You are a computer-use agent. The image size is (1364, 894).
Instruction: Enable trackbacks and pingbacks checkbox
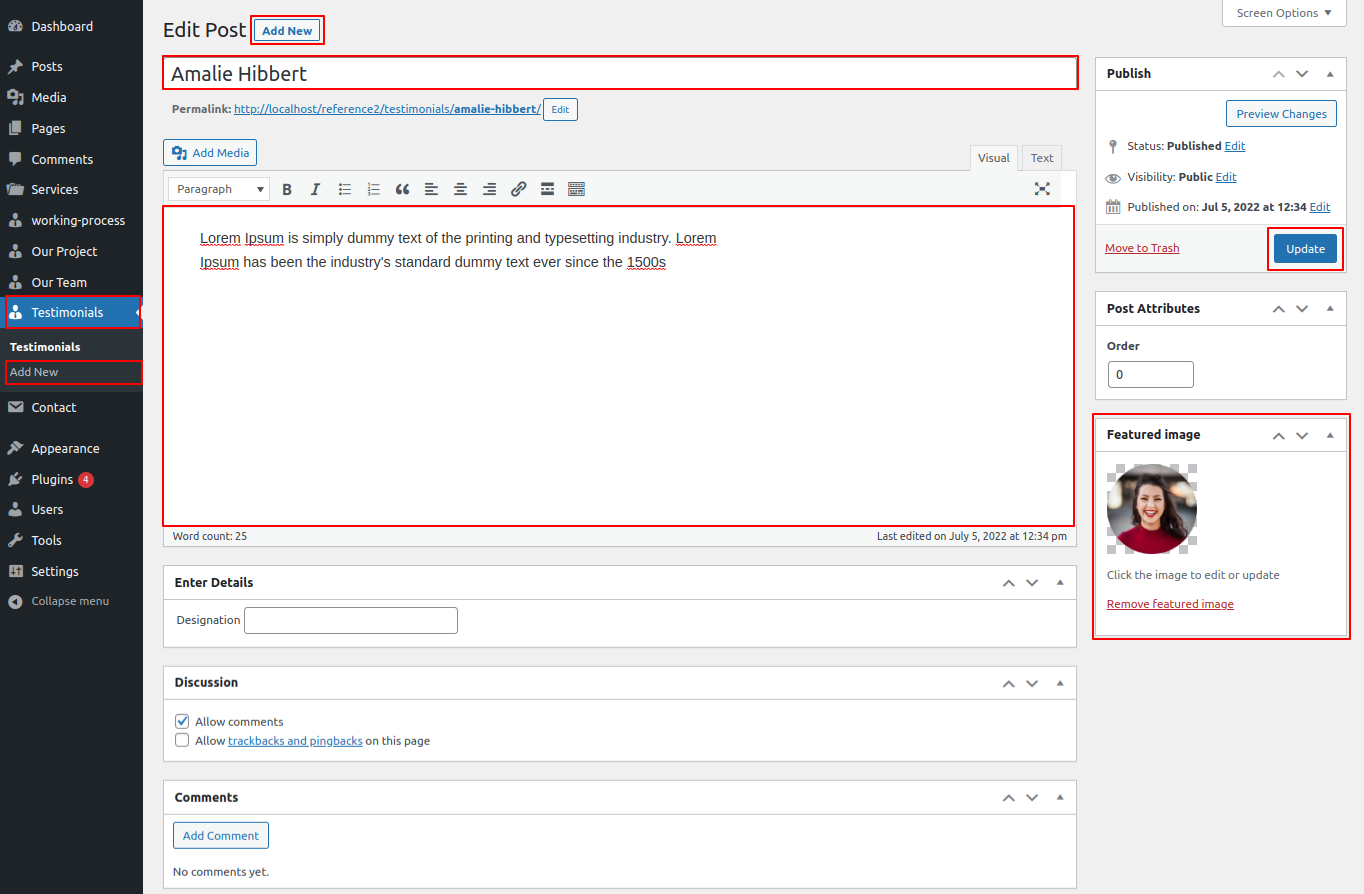pos(182,741)
